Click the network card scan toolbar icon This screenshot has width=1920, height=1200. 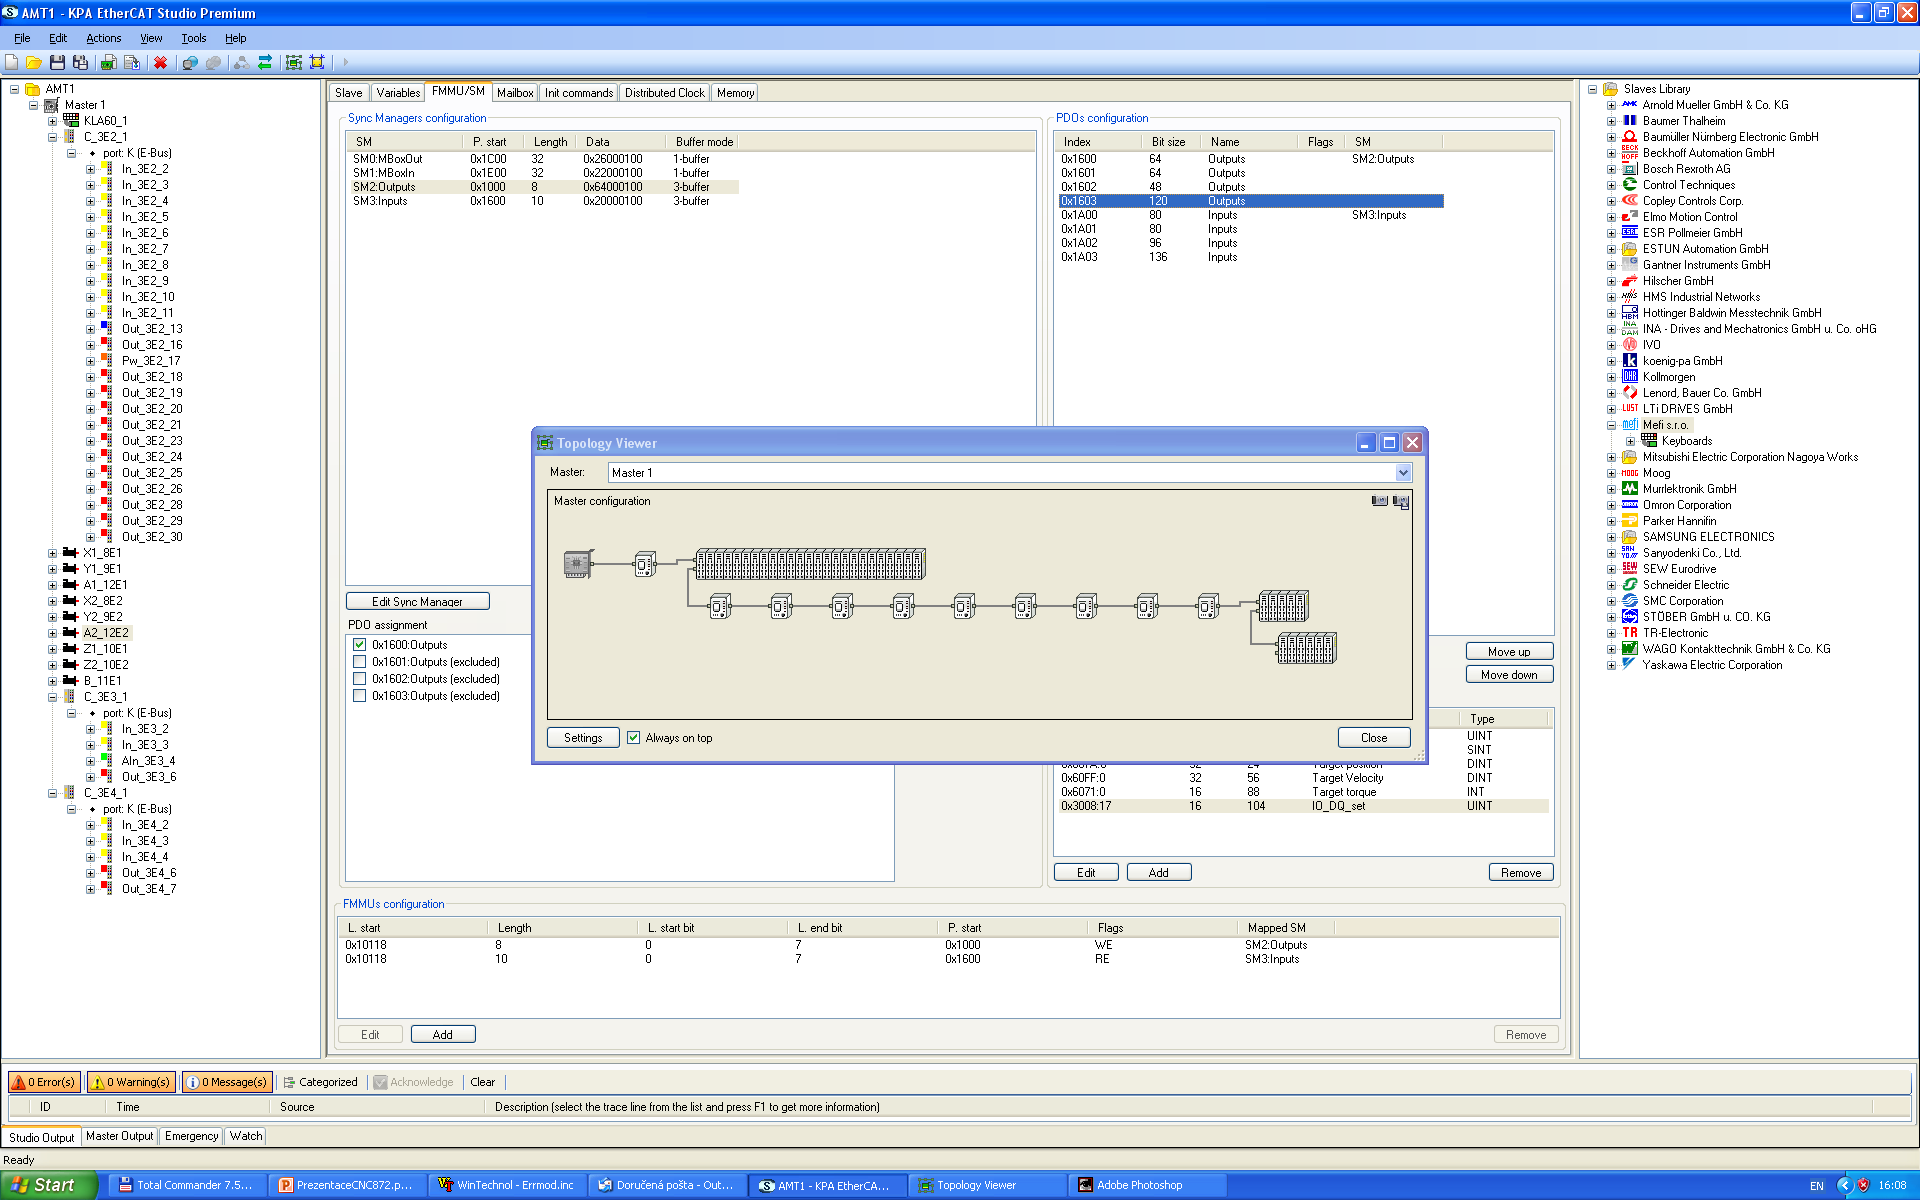[108, 62]
